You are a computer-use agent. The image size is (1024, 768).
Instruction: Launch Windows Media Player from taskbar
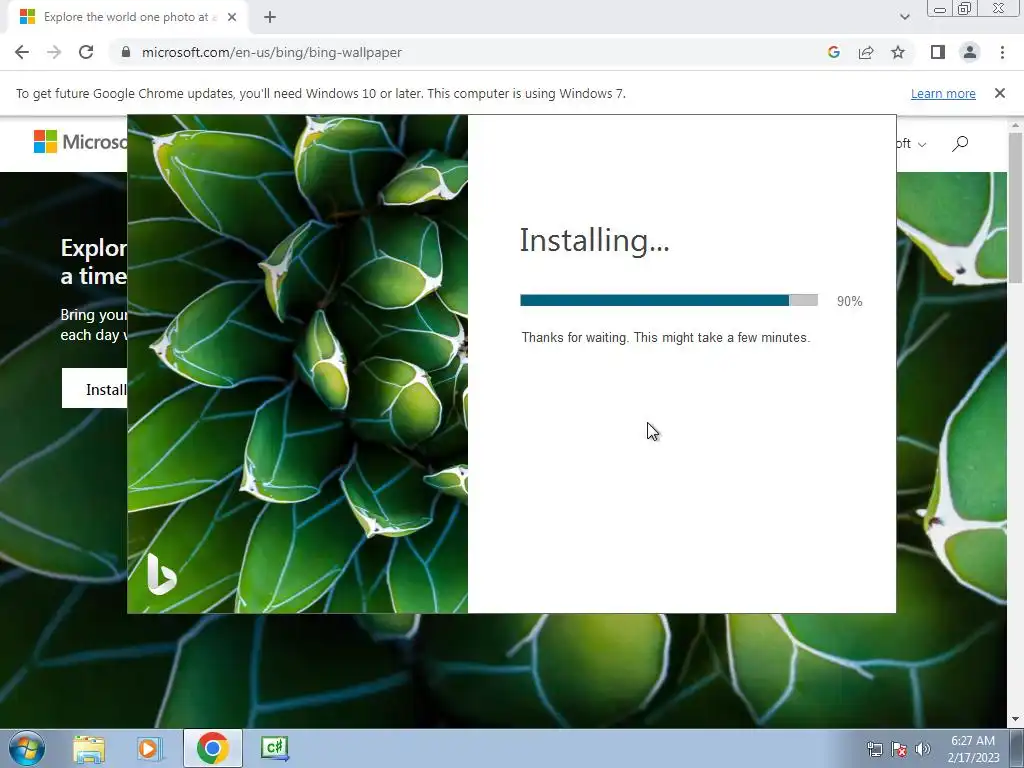coord(149,748)
